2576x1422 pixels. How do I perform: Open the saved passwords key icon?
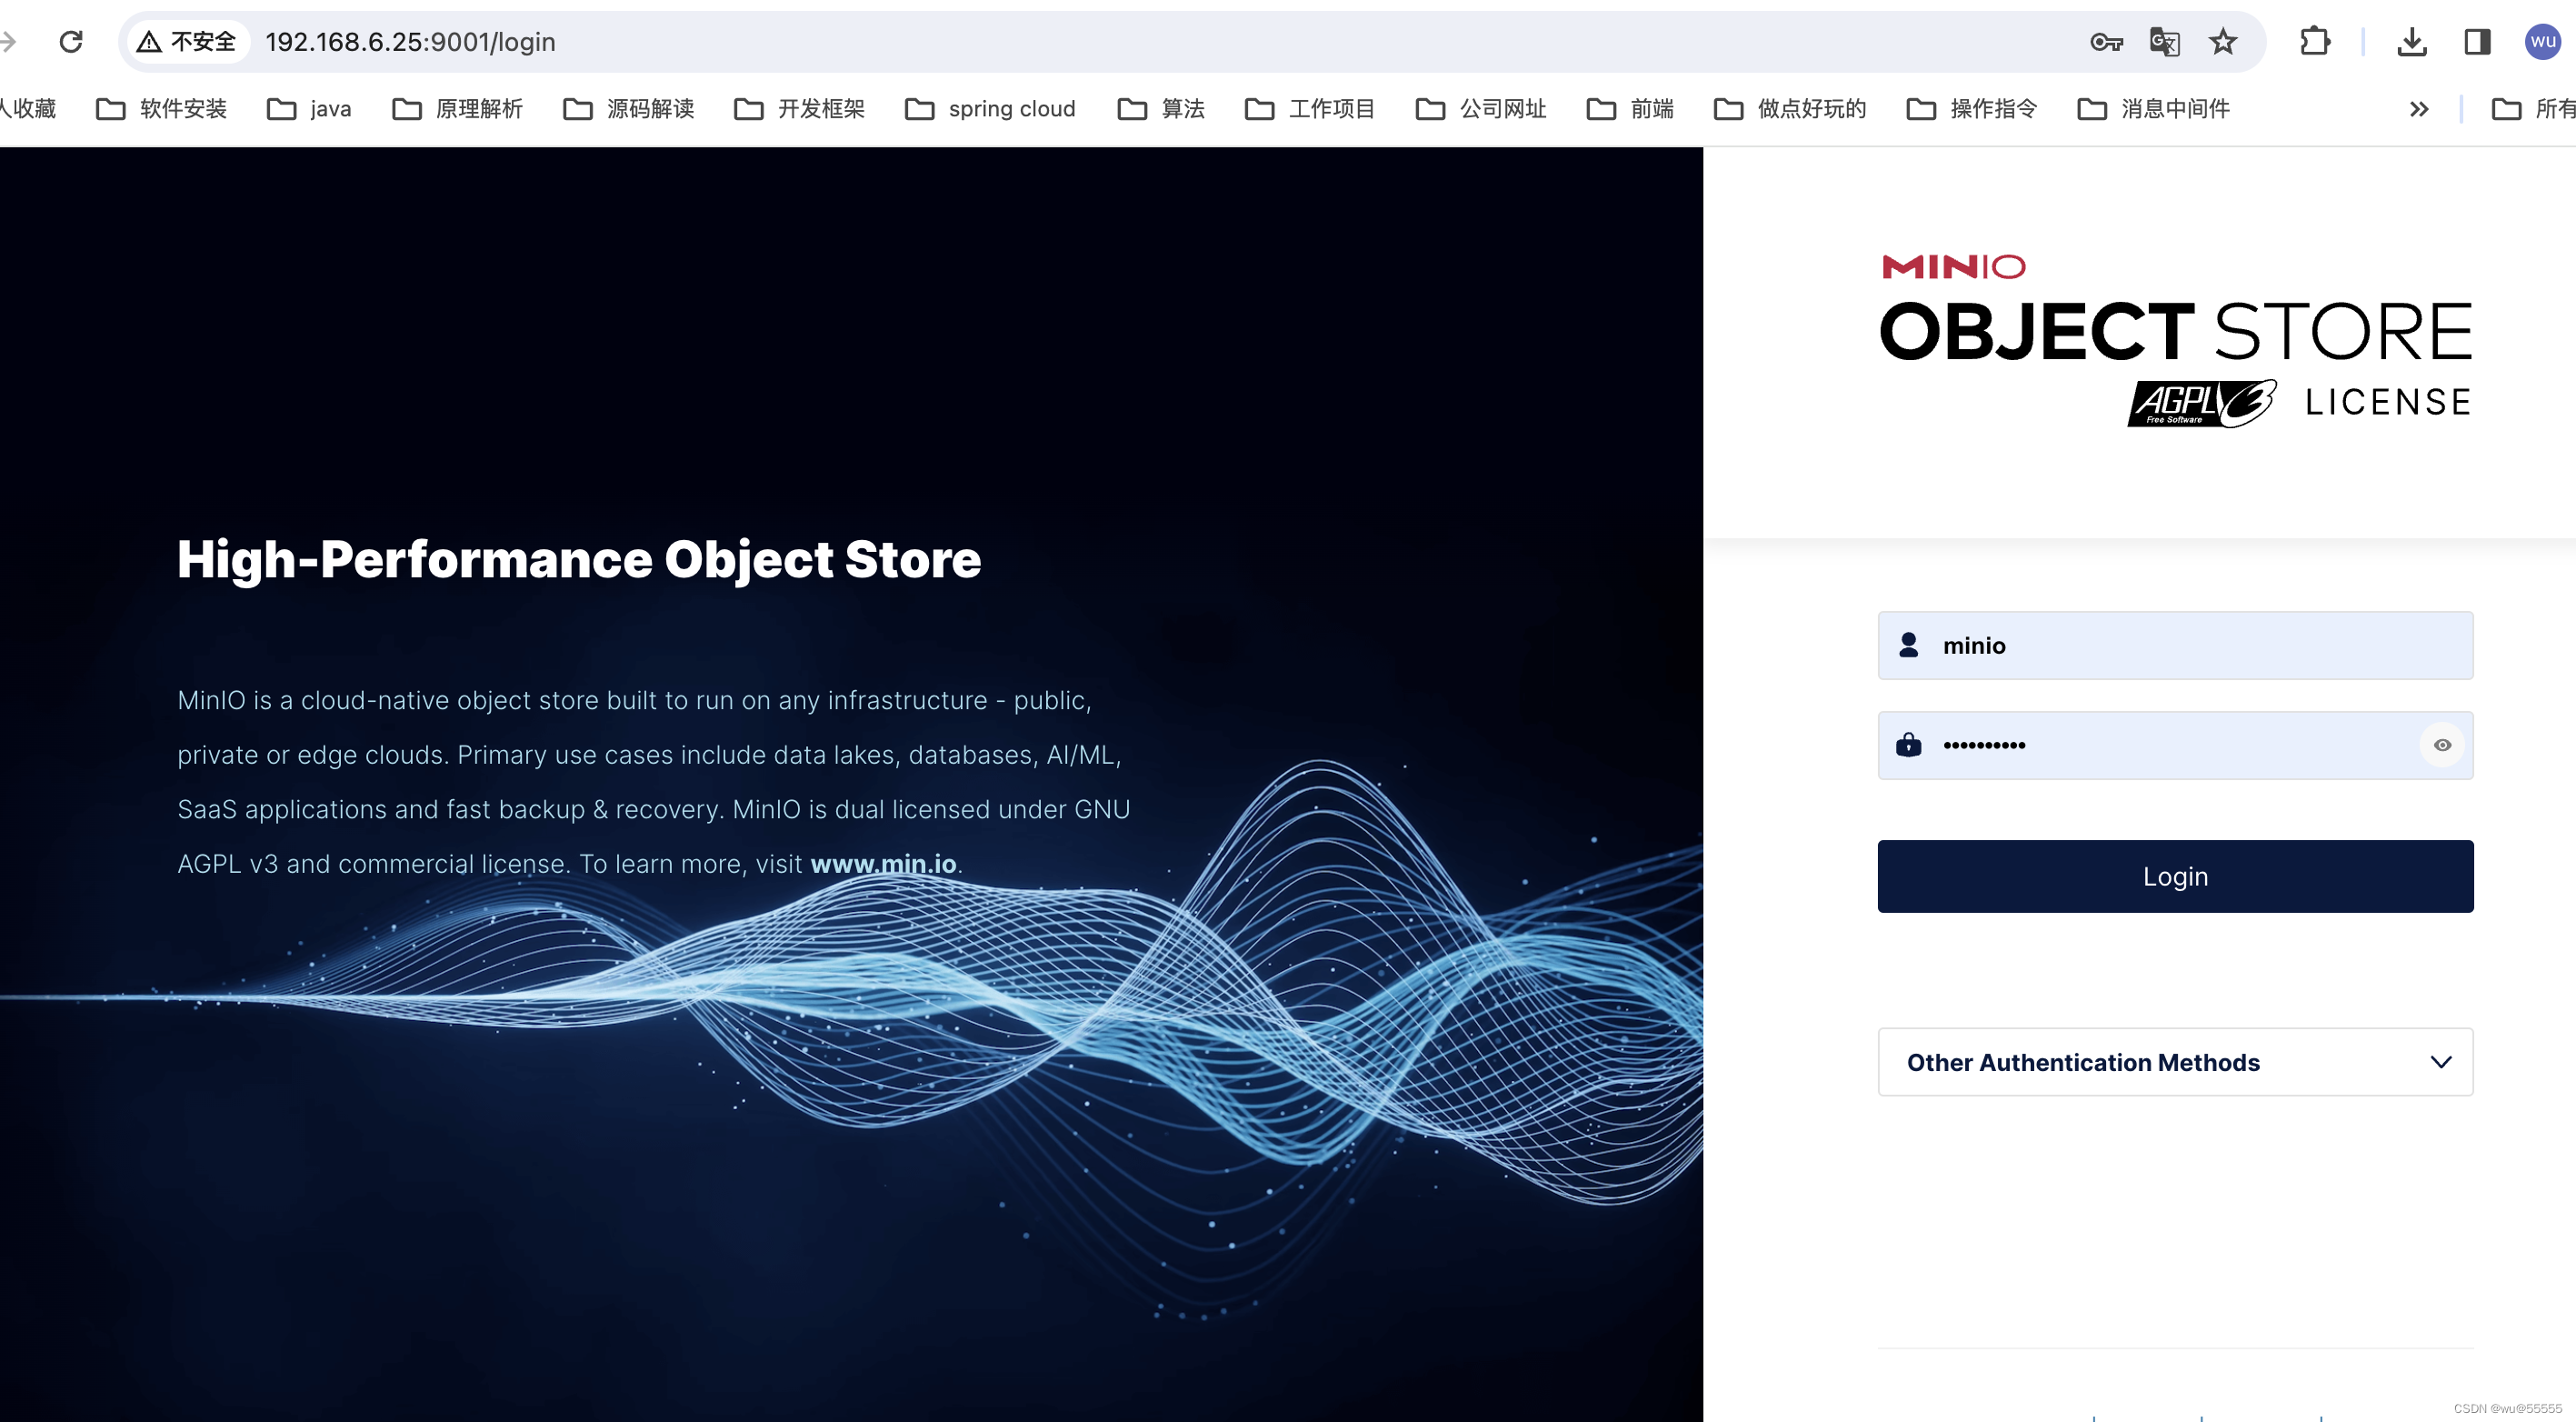point(2106,42)
